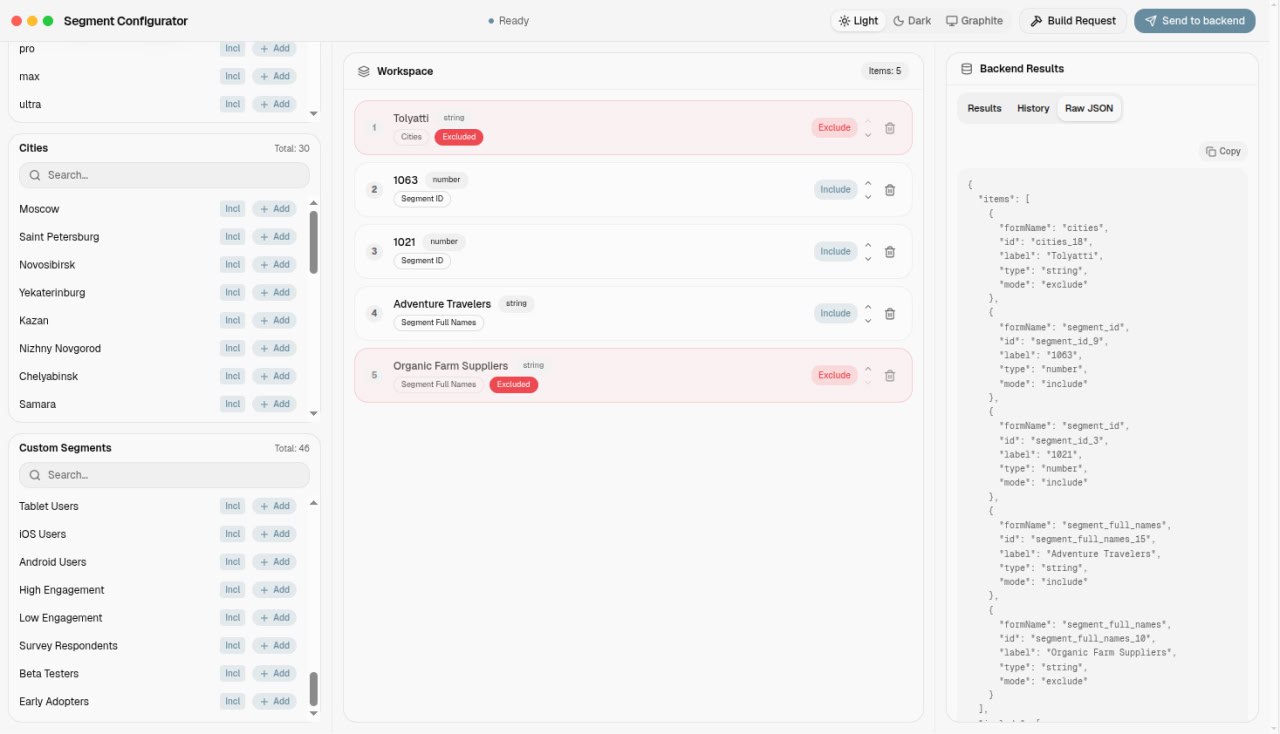Add Low Engagement segment

pyautogui.click(x=274, y=618)
